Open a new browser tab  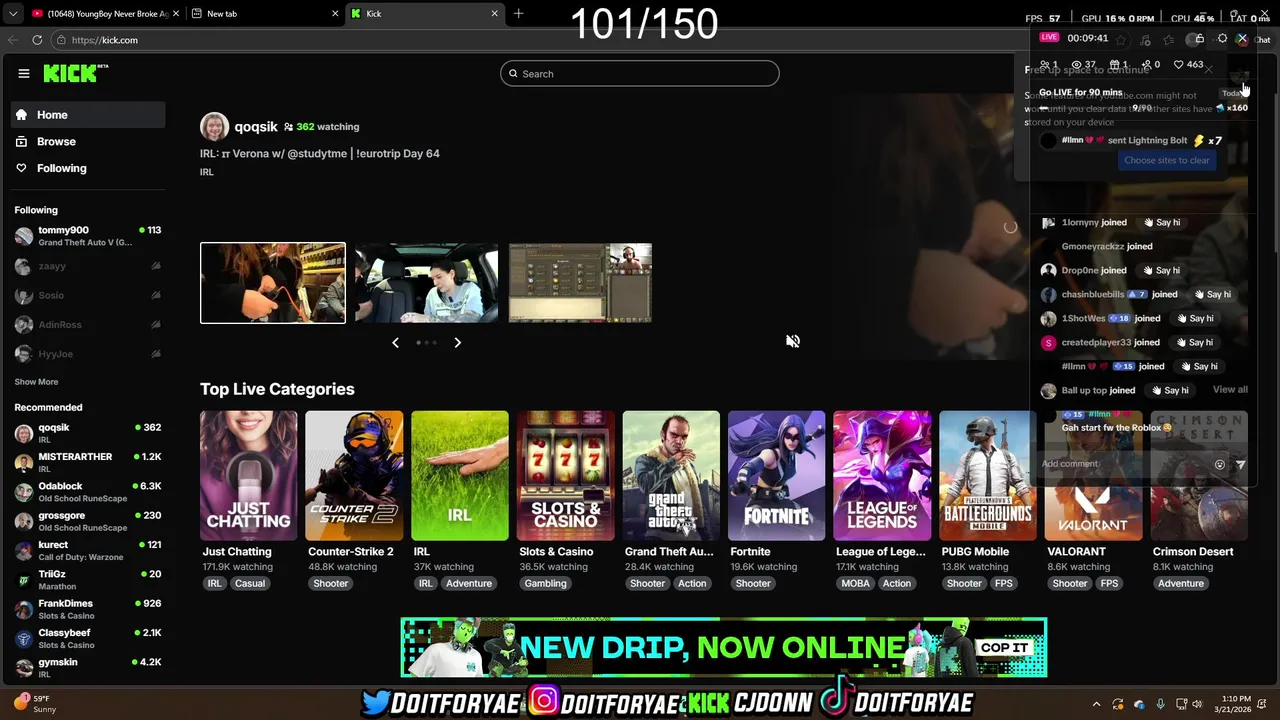click(x=518, y=14)
